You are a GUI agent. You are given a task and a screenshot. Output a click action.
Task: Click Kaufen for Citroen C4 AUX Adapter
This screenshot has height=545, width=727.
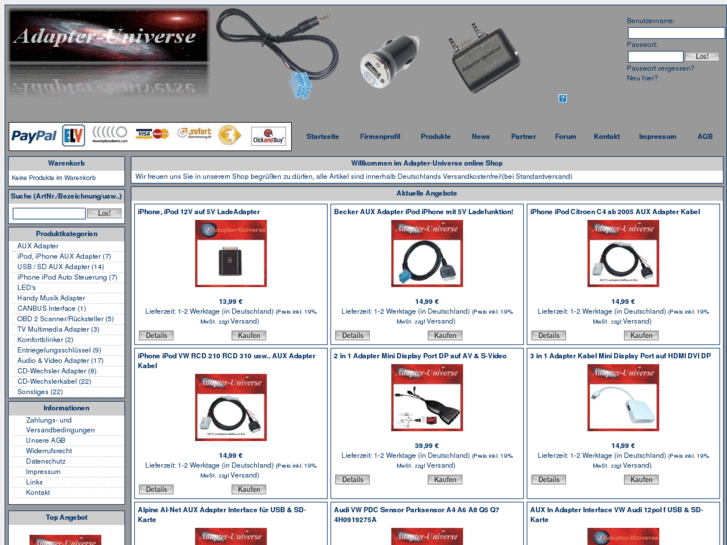[x=641, y=335]
